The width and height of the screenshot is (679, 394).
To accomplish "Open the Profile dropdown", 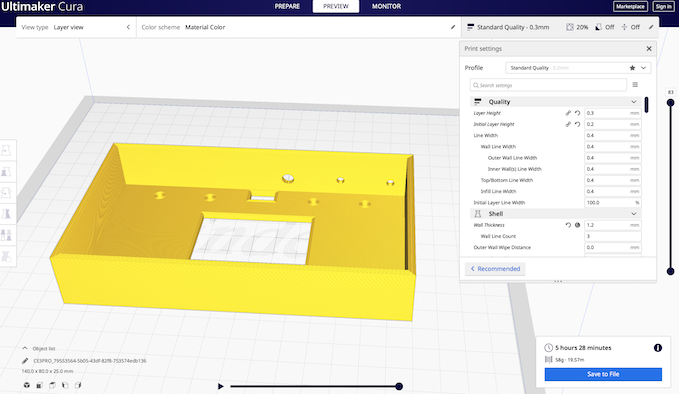I will tap(578, 68).
